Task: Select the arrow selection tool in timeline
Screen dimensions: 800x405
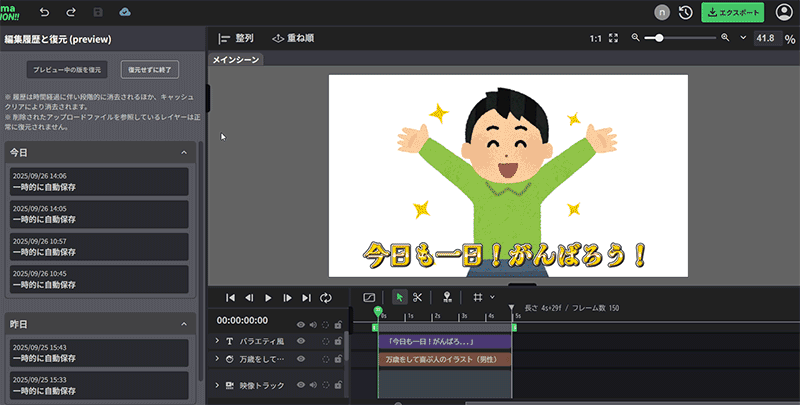Action: coord(399,297)
